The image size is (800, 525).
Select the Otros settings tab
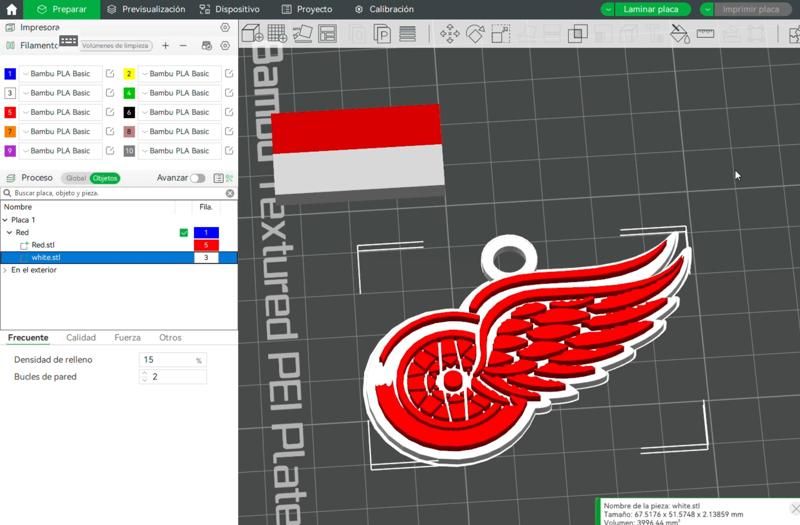[170, 338]
